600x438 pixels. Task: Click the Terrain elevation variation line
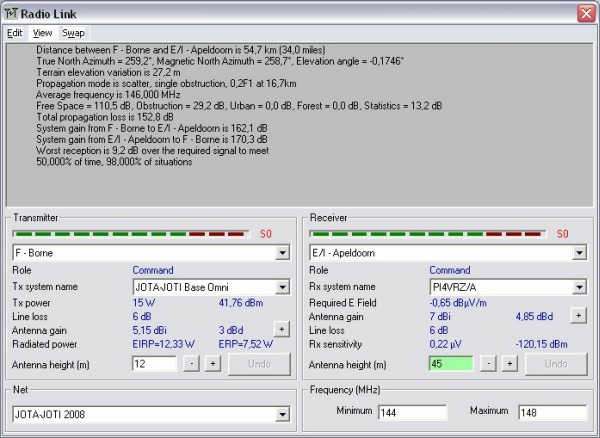click(x=108, y=72)
